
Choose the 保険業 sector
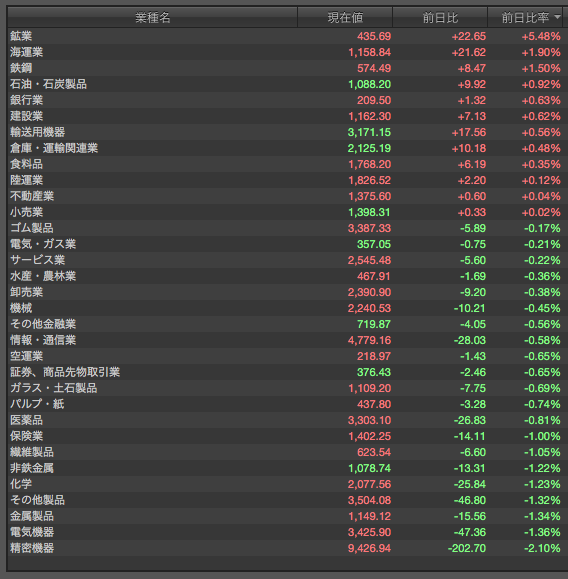(27, 436)
